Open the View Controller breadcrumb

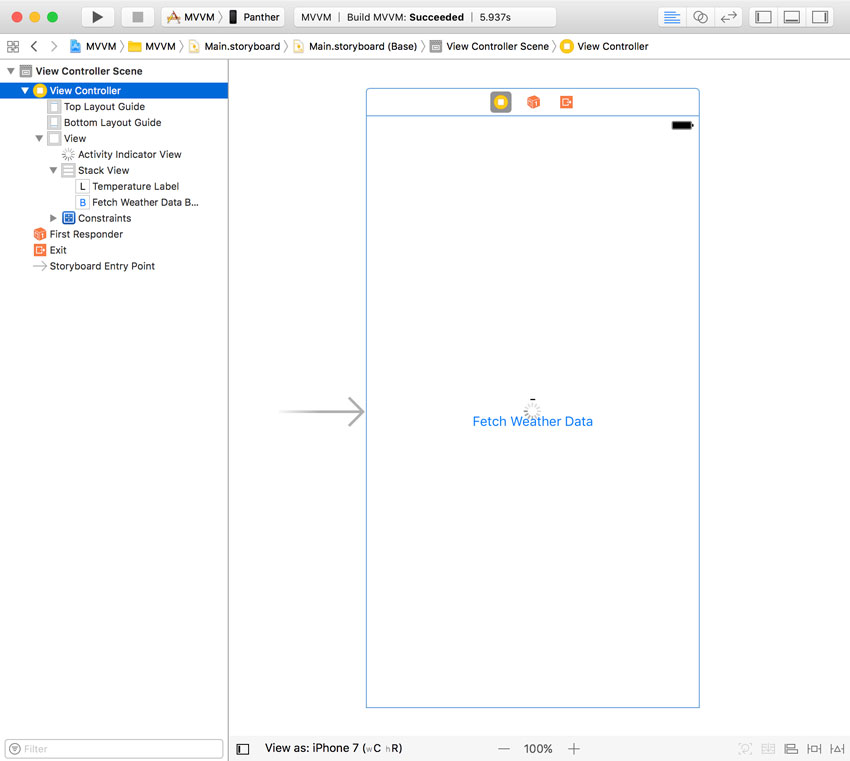click(x=604, y=47)
